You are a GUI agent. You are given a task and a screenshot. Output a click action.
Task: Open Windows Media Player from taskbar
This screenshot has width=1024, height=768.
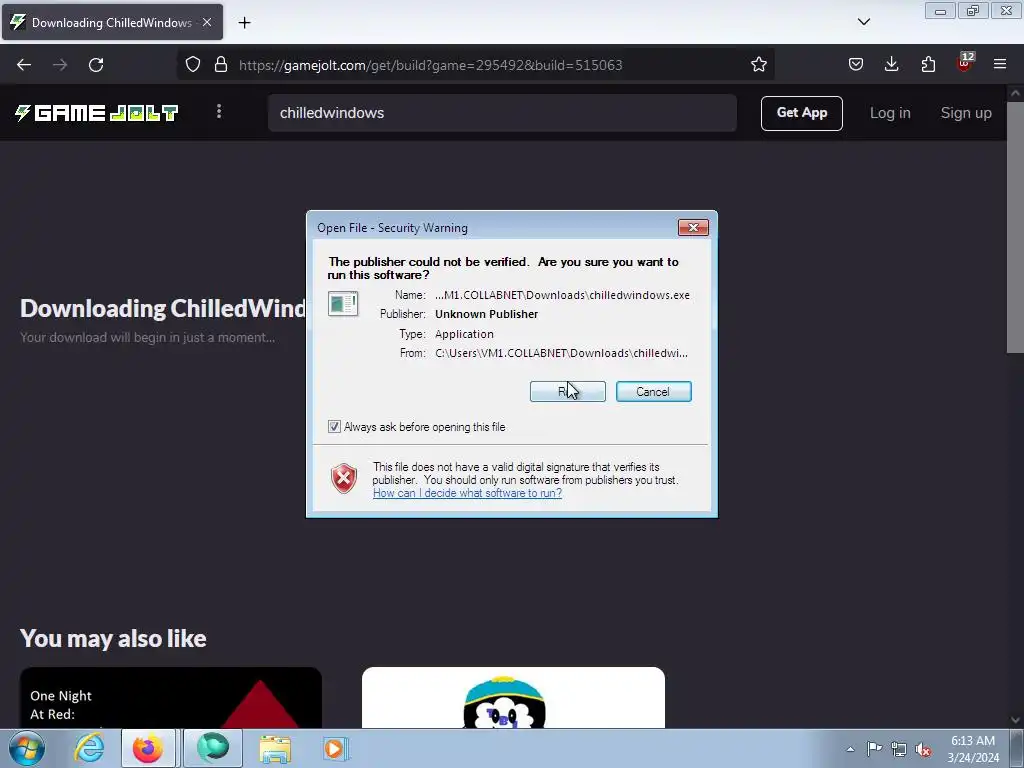335,749
